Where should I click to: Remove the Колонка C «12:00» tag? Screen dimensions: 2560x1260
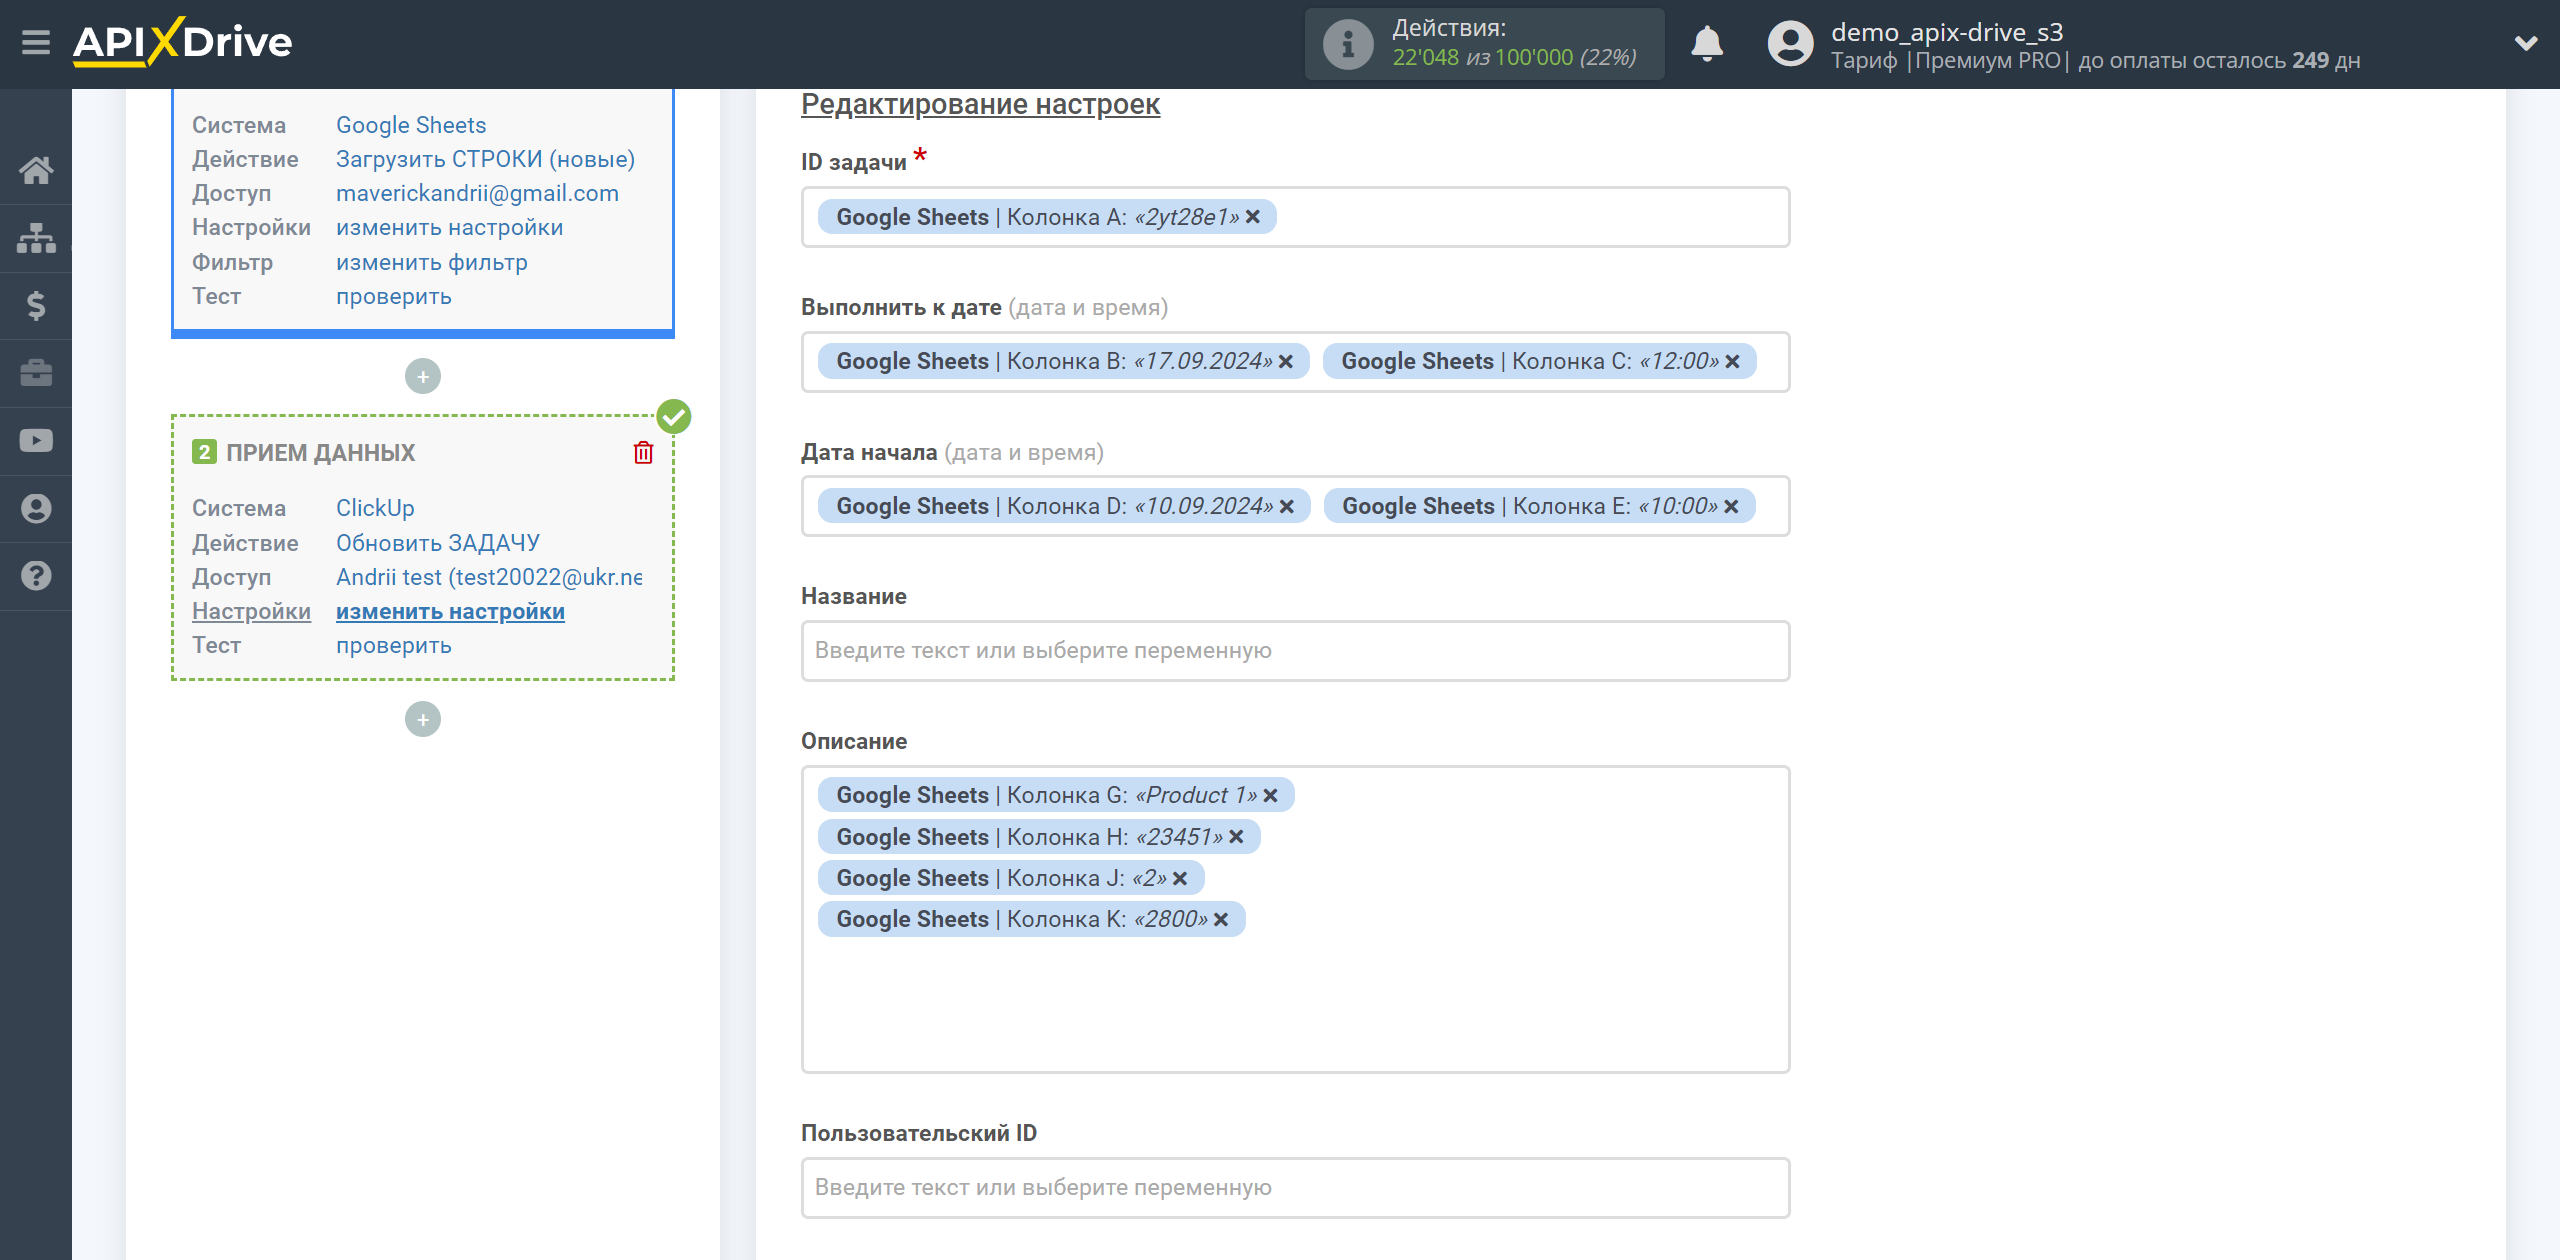(x=1733, y=362)
